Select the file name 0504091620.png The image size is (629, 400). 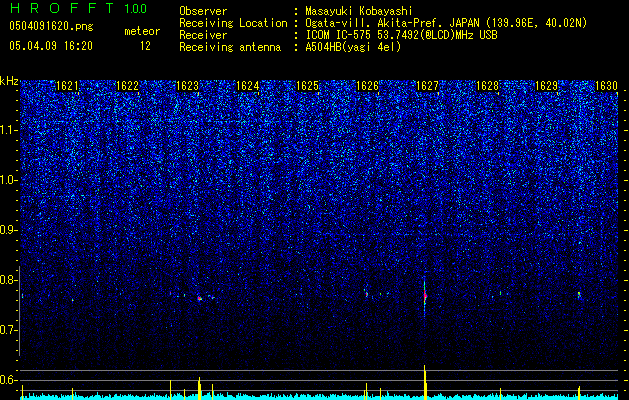click(x=51, y=26)
